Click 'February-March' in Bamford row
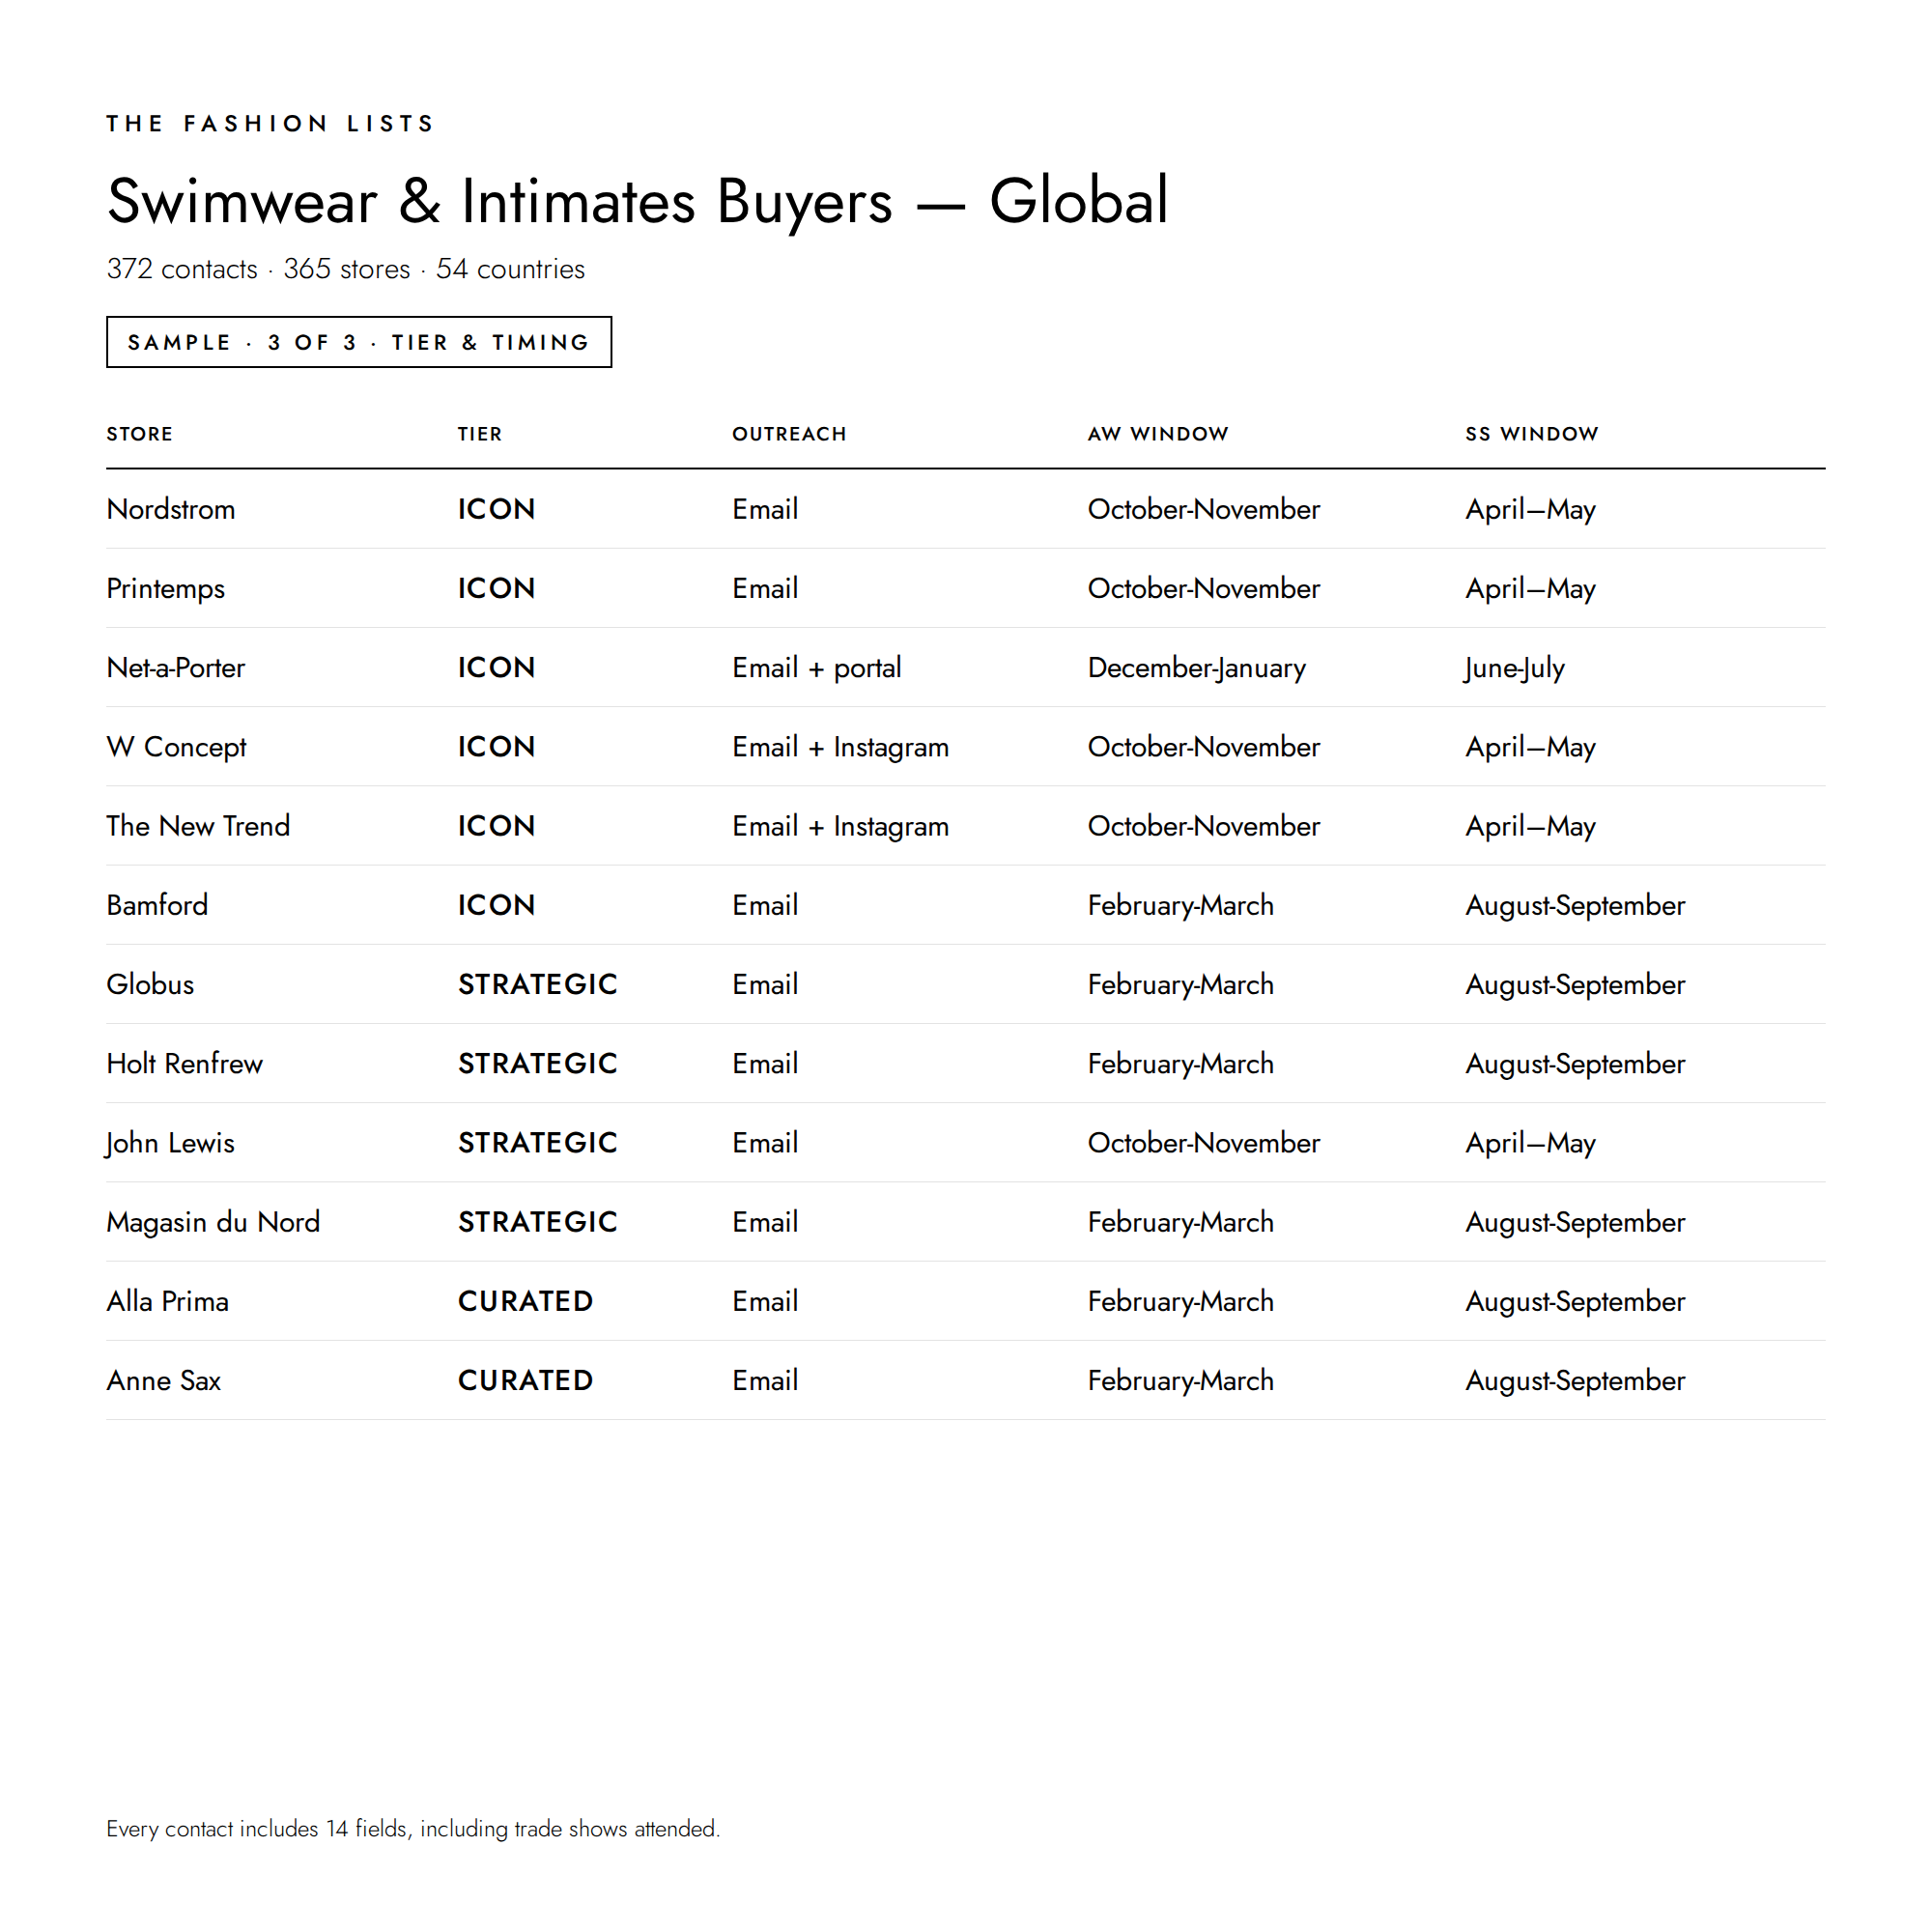 click(x=1181, y=905)
